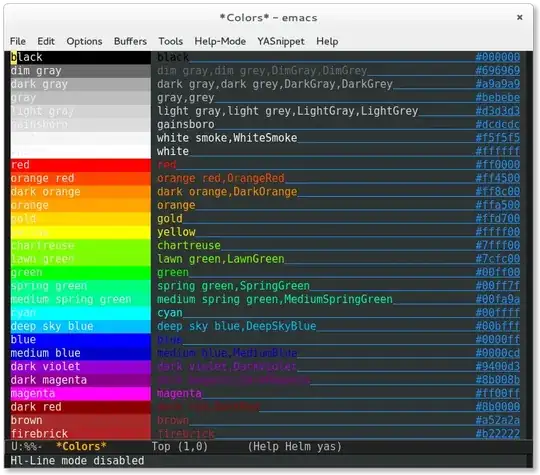Click the text 'spring green,SpringGreen'

point(233,286)
